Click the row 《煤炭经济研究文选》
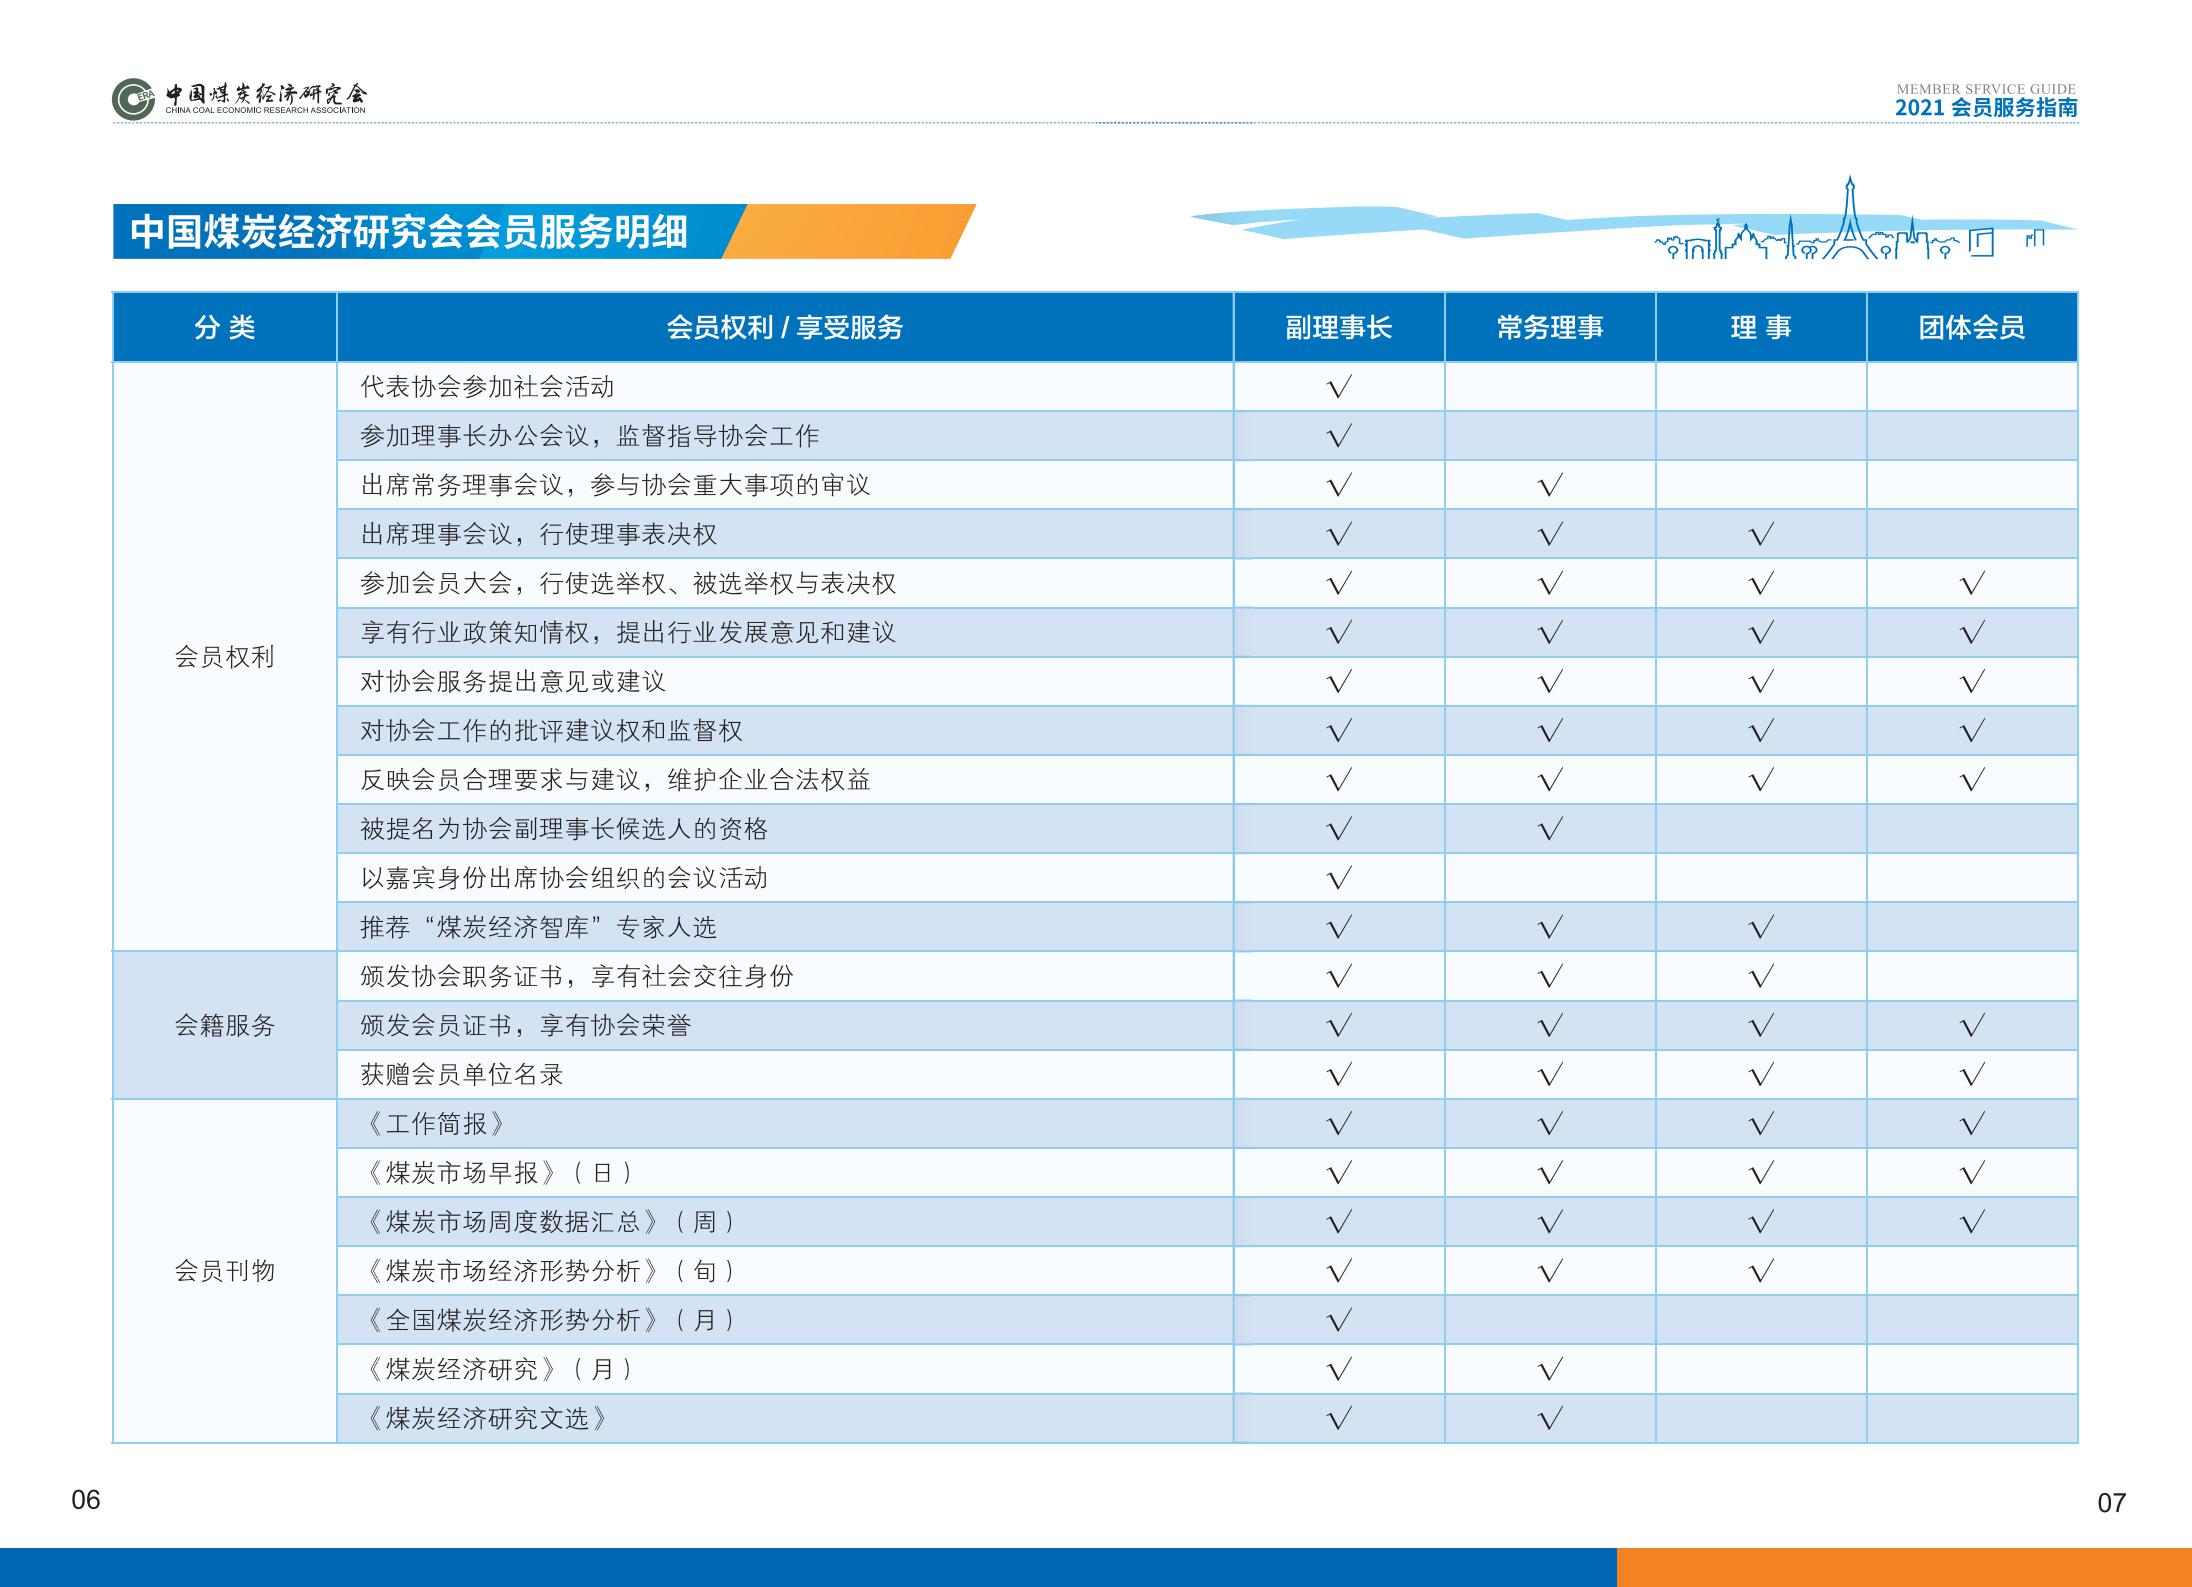Screen dimensions: 2192x1587 pyautogui.click(x=1207, y=1417)
